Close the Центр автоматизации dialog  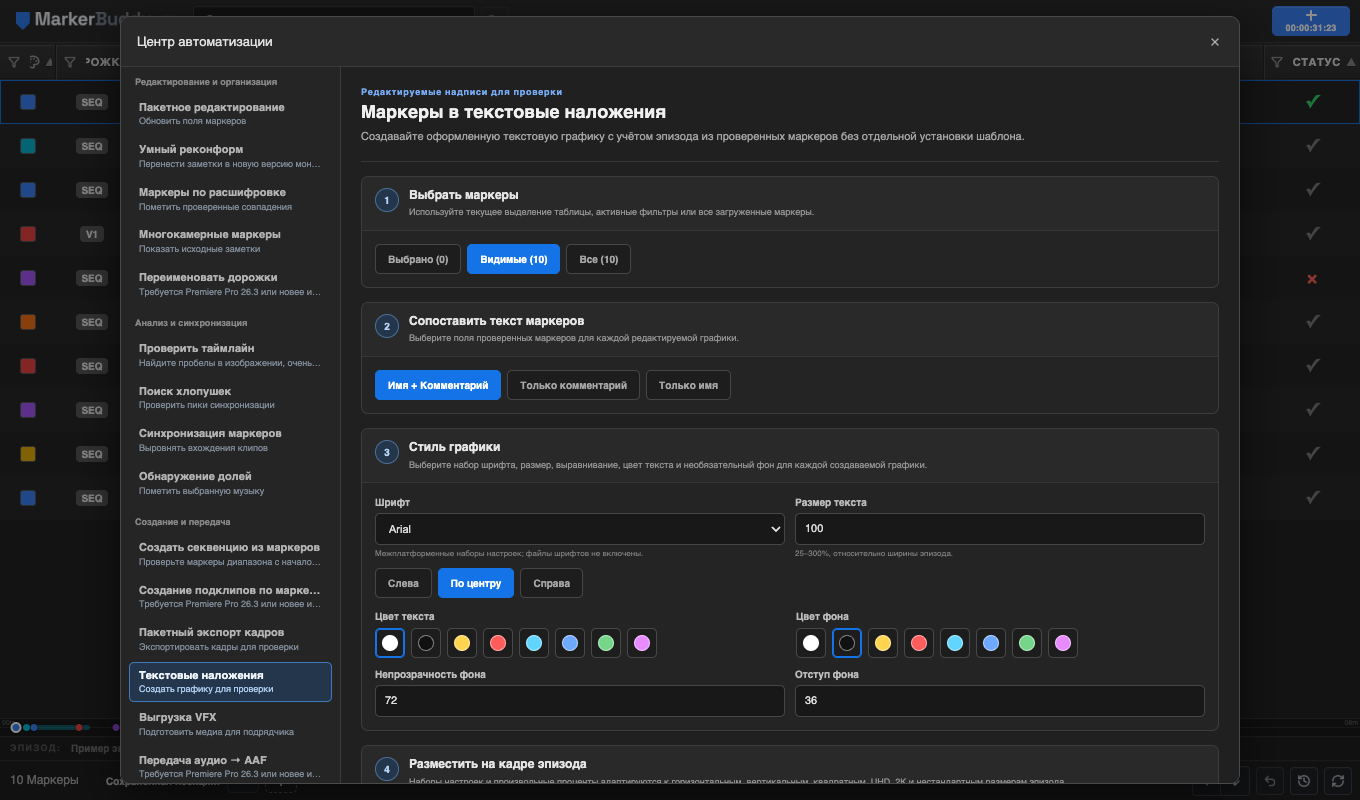[1215, 42]
